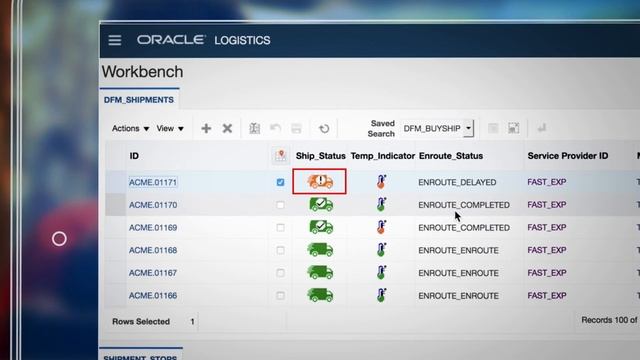Viewport: 640px width, 360px height.
Task: Open shipment link ACME.01167
Action: click(153, 273)
